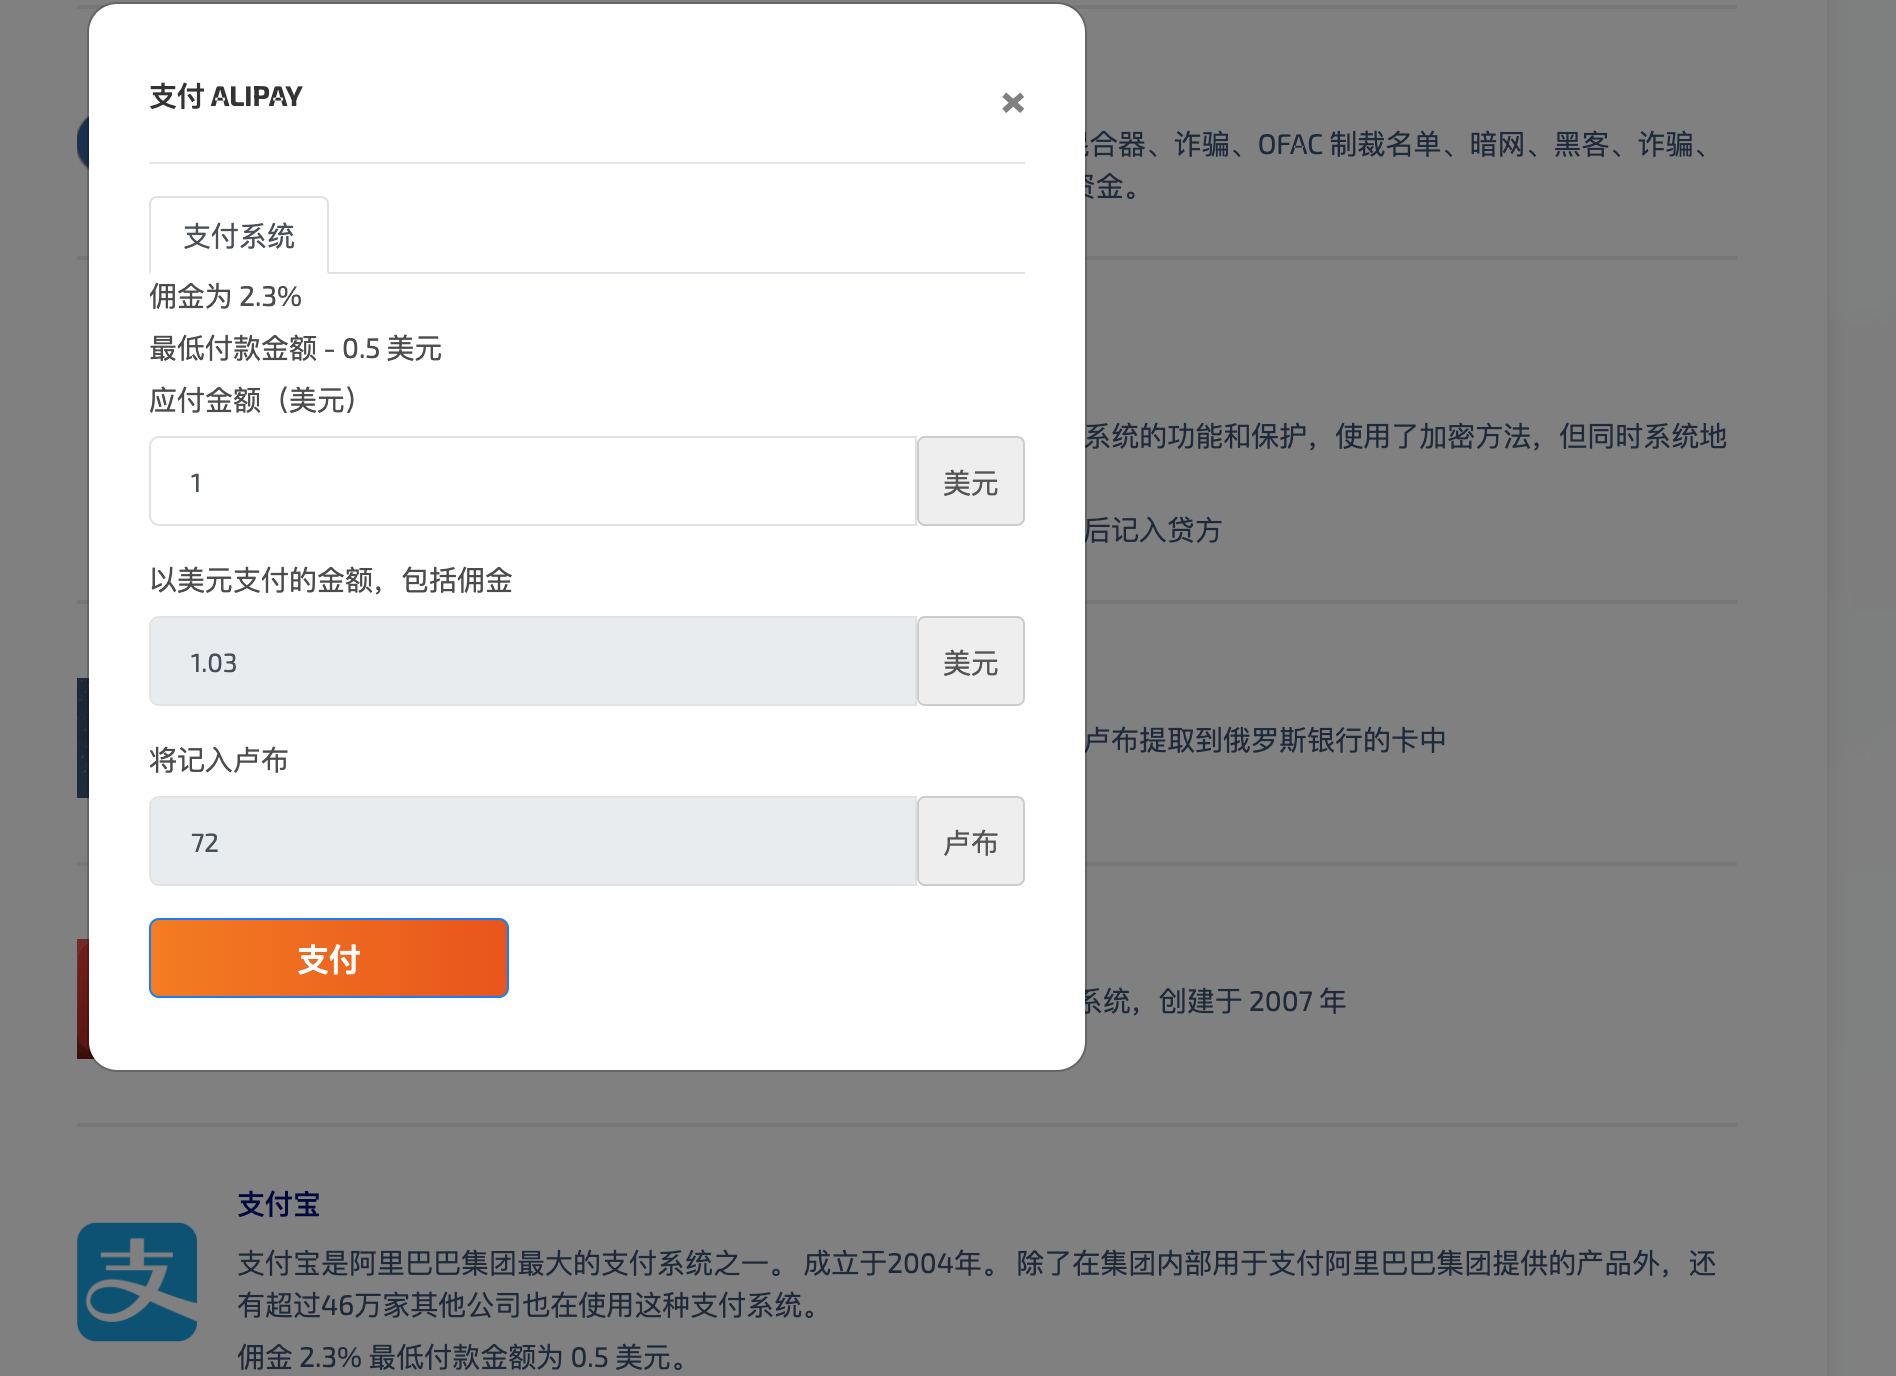Click the text 卢布提取到俄罗斯银行的卡中
This screenshot has width=1896, height=1376.
coord(1266,741)
